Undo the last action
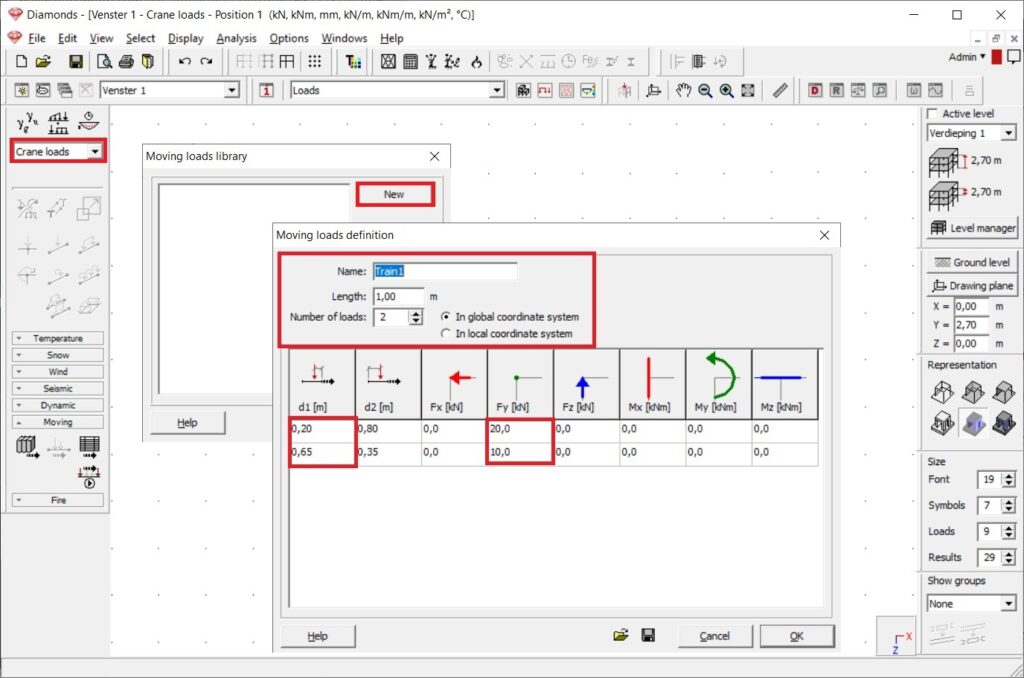 pos(185,61)
